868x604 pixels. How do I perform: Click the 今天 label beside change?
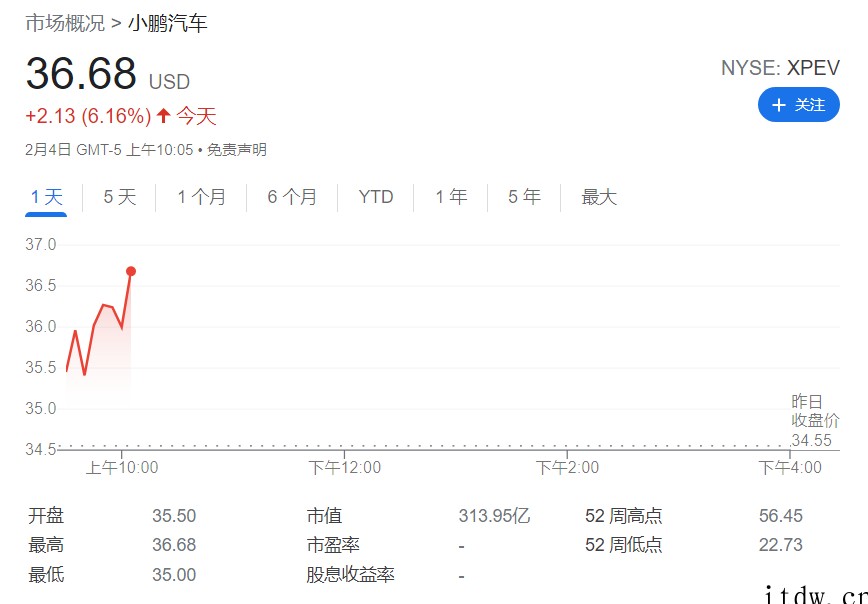click(x=197, y=116)
